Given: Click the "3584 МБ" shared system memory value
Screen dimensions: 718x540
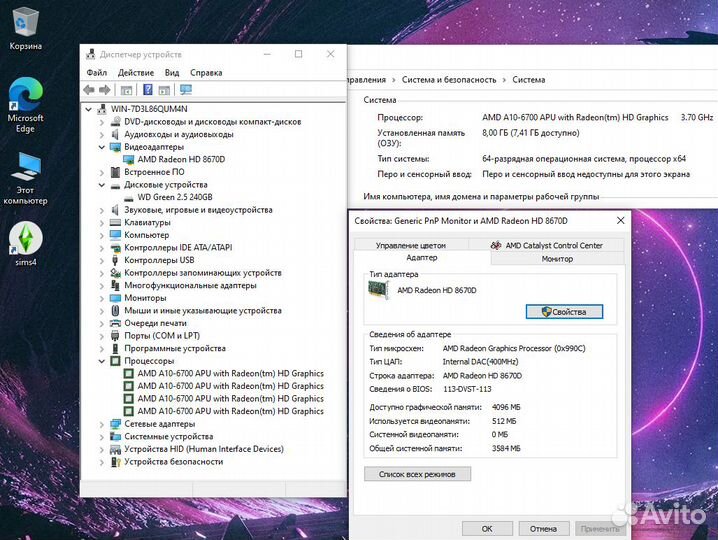Looking at the screenshot, I should 506,448.
